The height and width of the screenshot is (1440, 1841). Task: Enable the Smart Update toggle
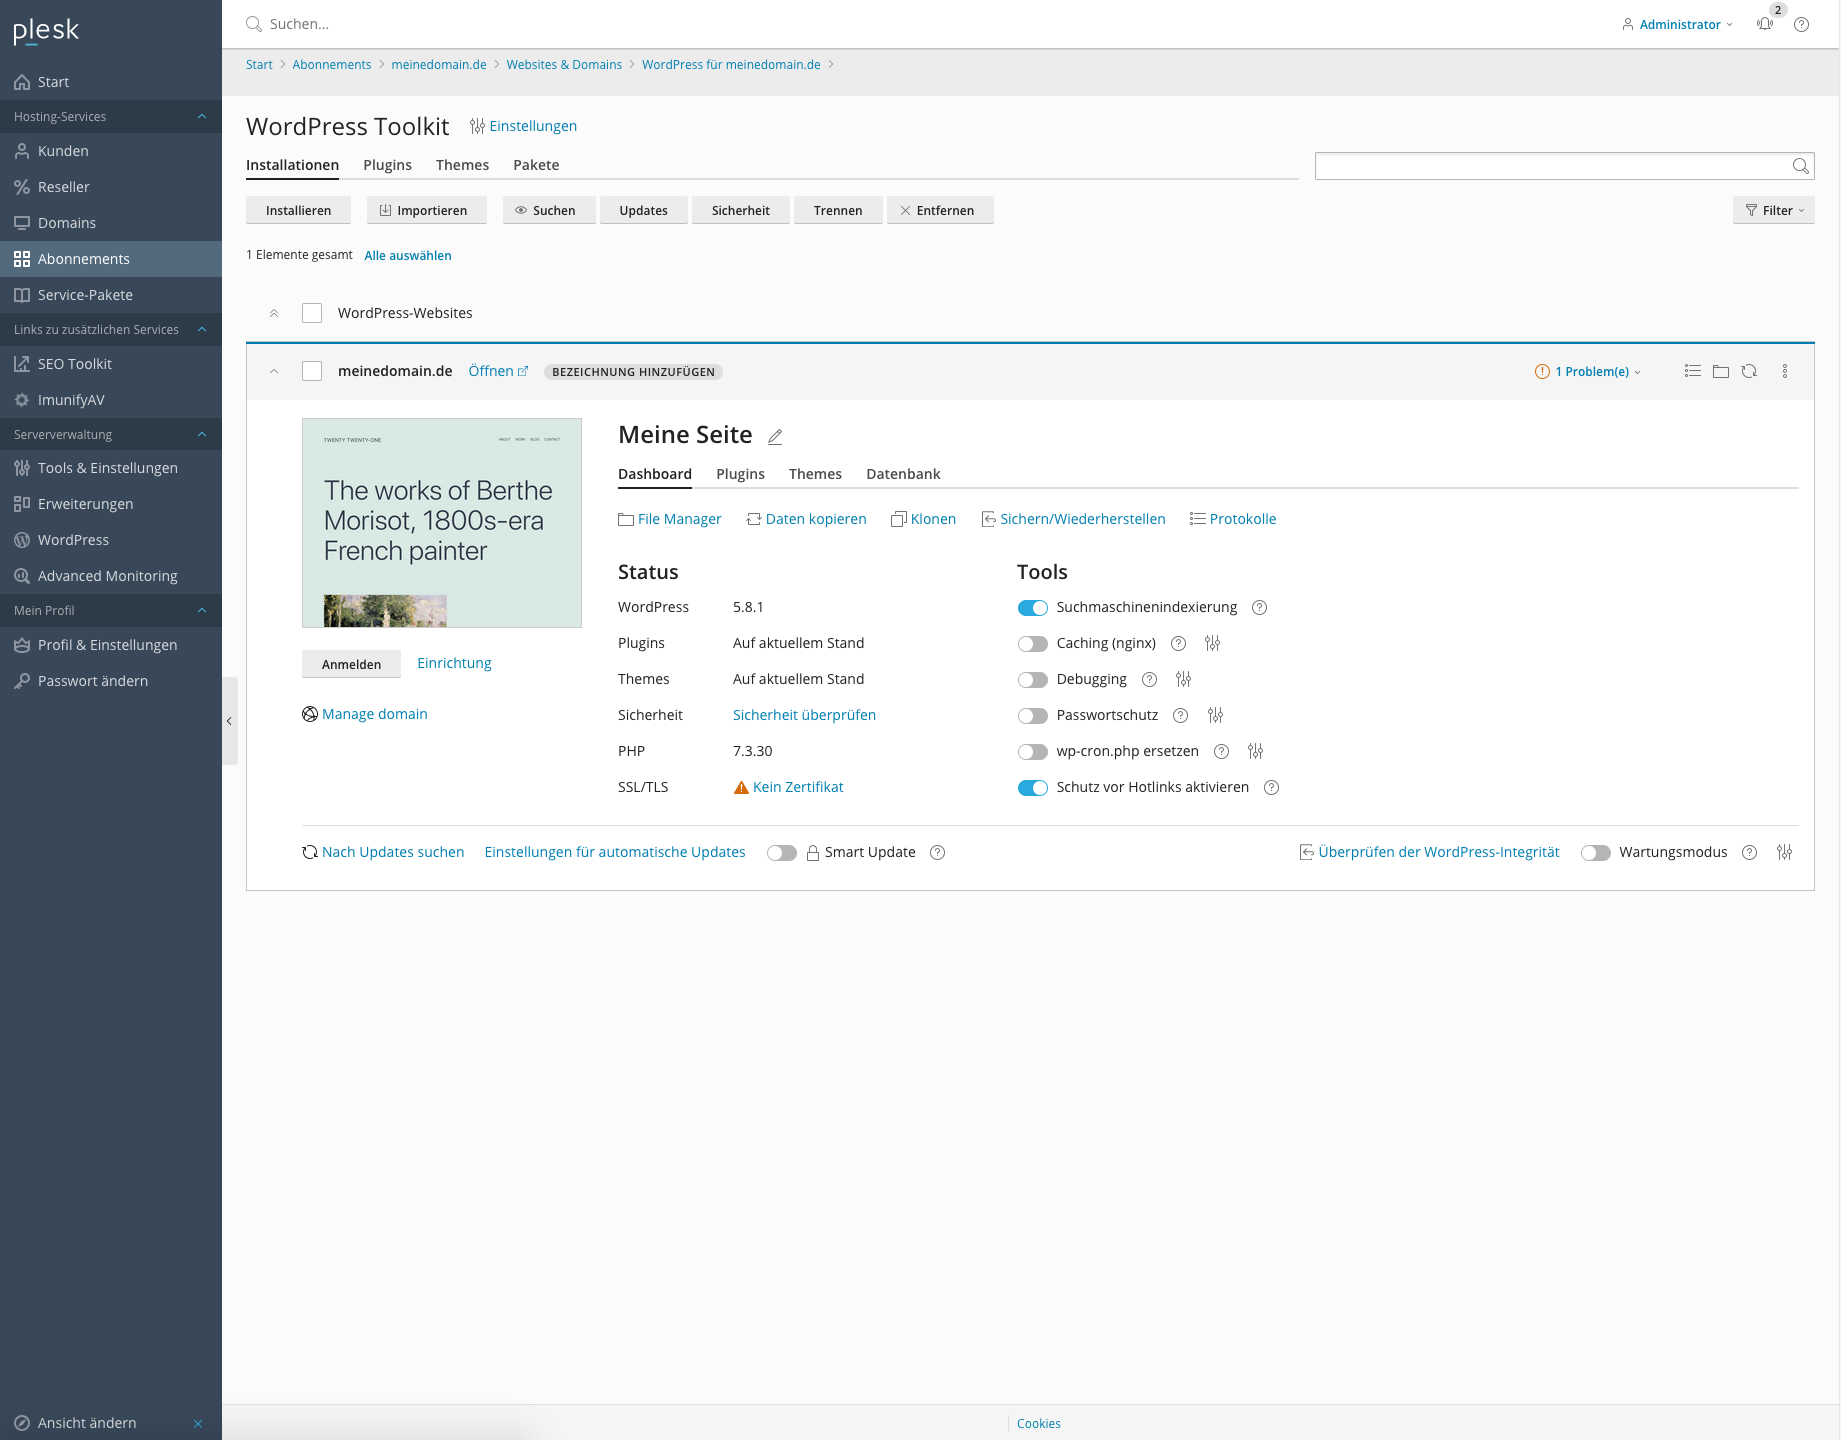point(781,853)
